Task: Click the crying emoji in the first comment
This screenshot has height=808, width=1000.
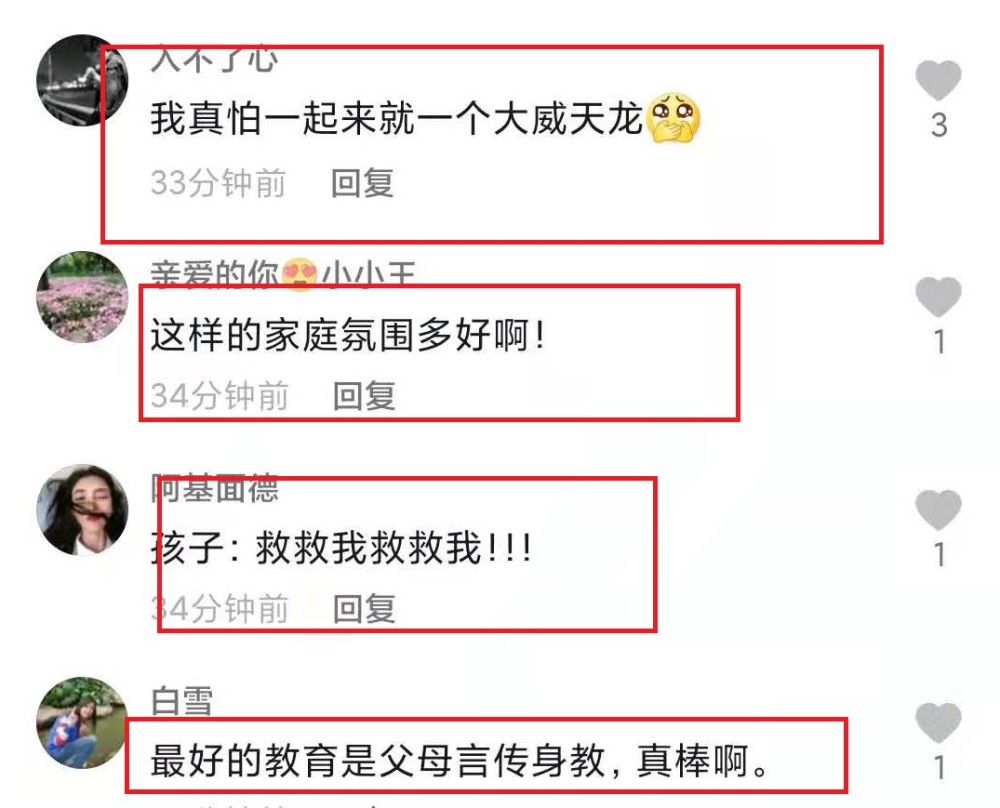Action: [673, 119]
